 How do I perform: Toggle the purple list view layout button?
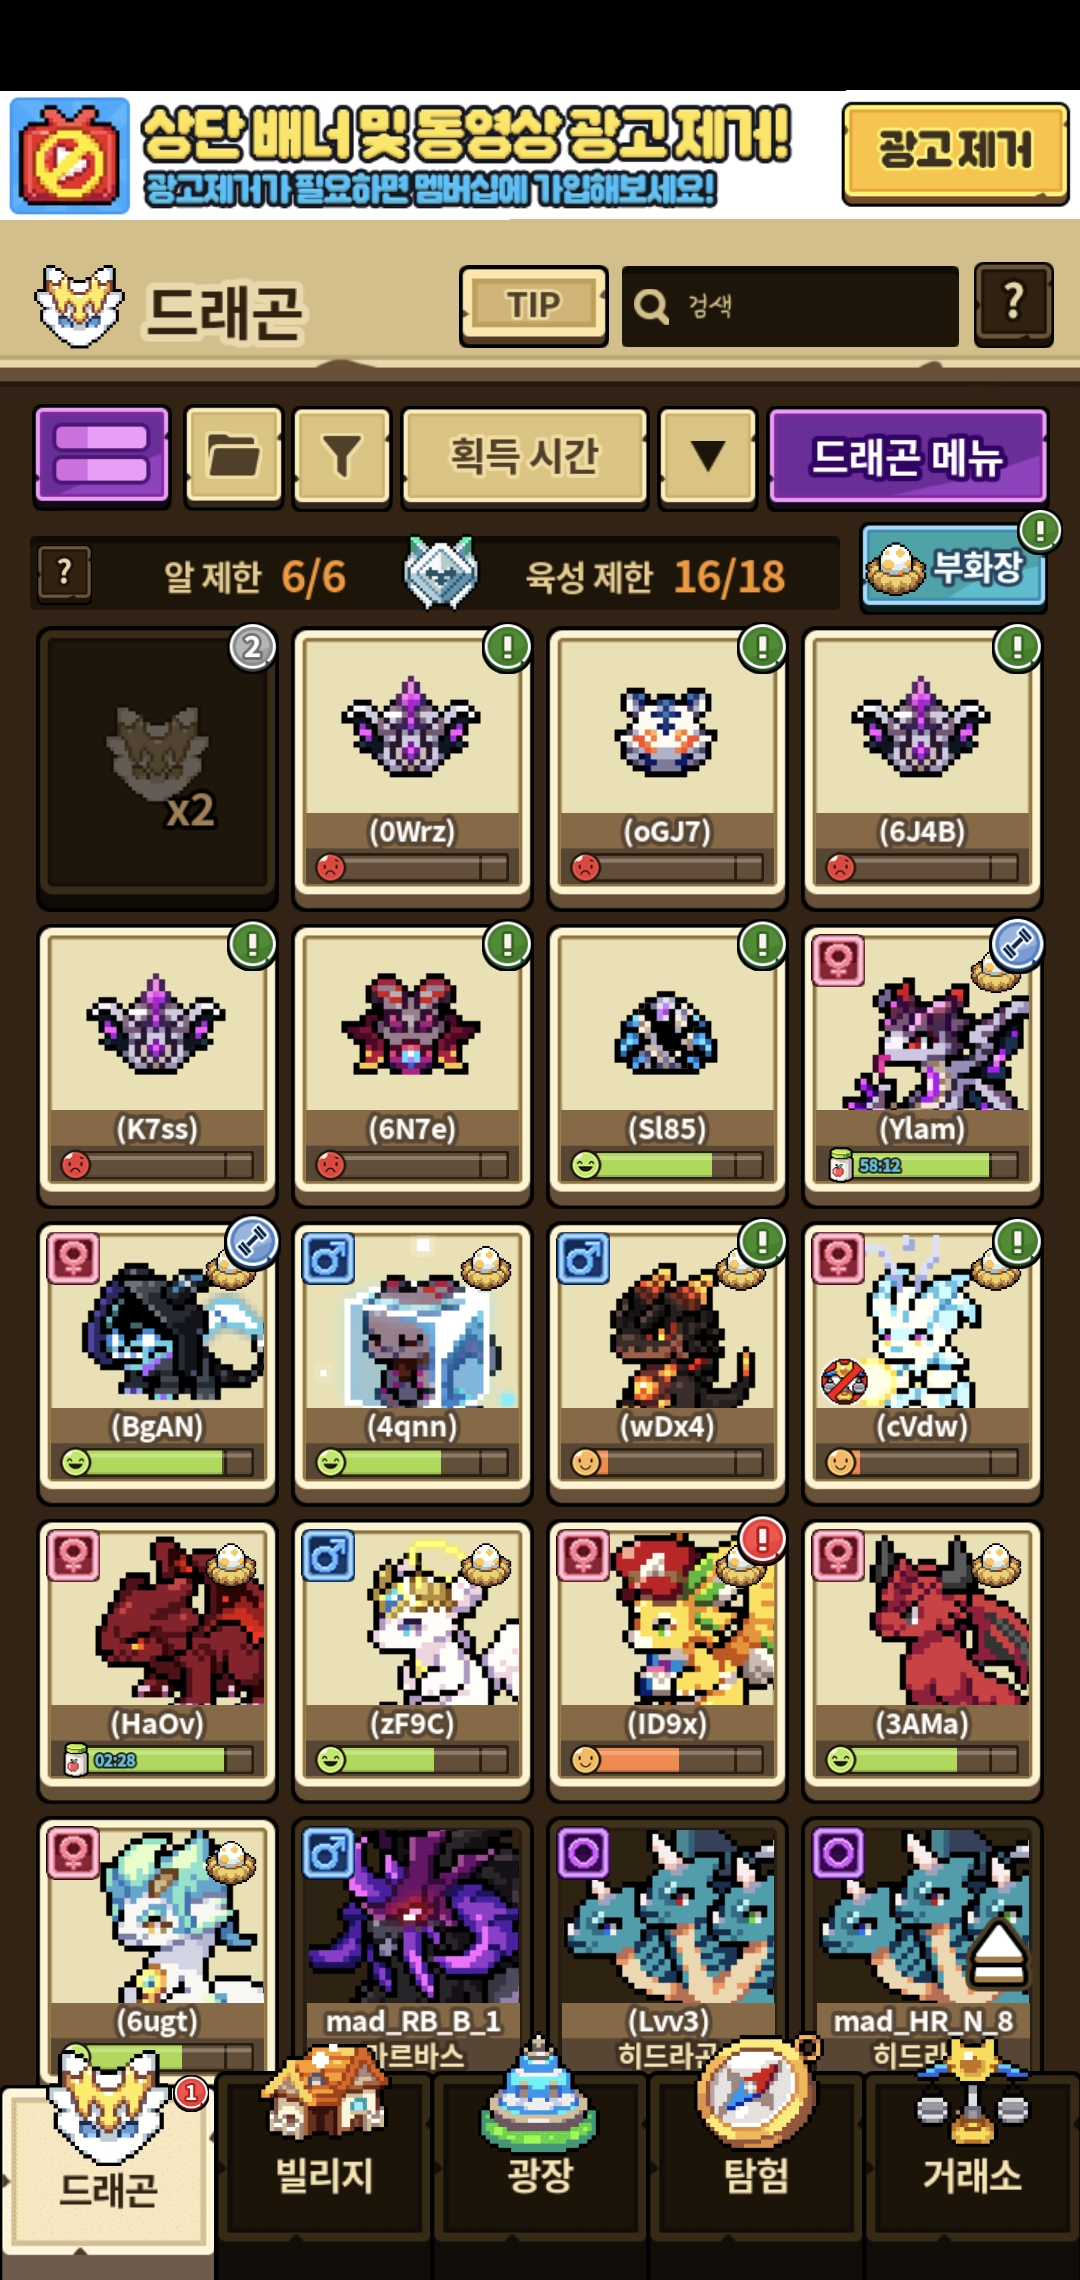102,455
